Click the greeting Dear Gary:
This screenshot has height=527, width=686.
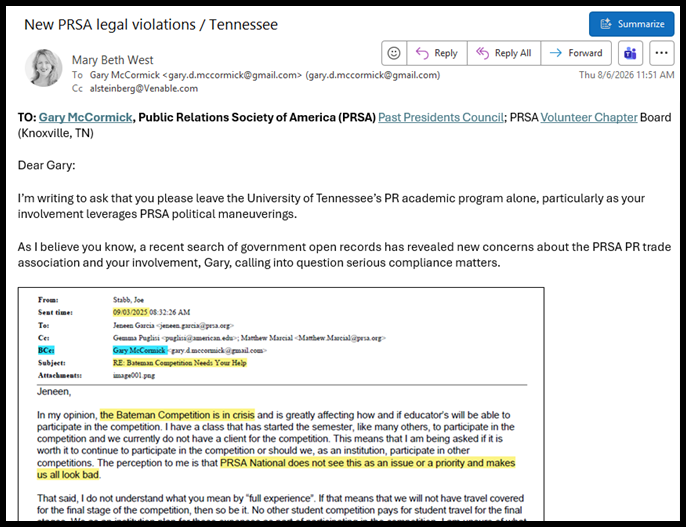[46, 165]
